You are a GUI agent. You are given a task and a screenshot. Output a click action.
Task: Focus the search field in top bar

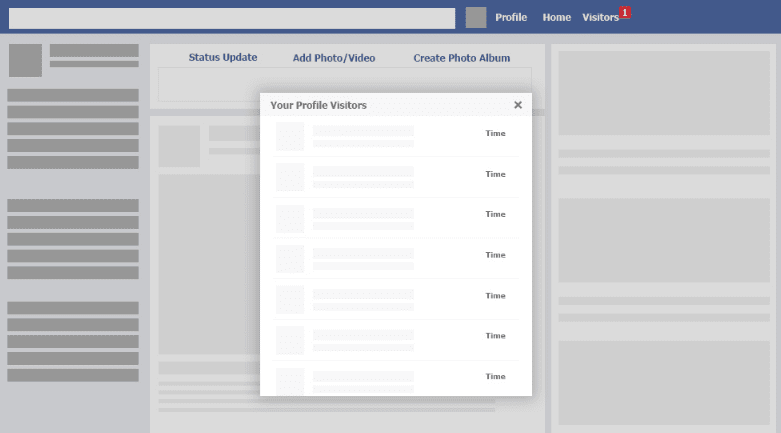click(232, 18)
